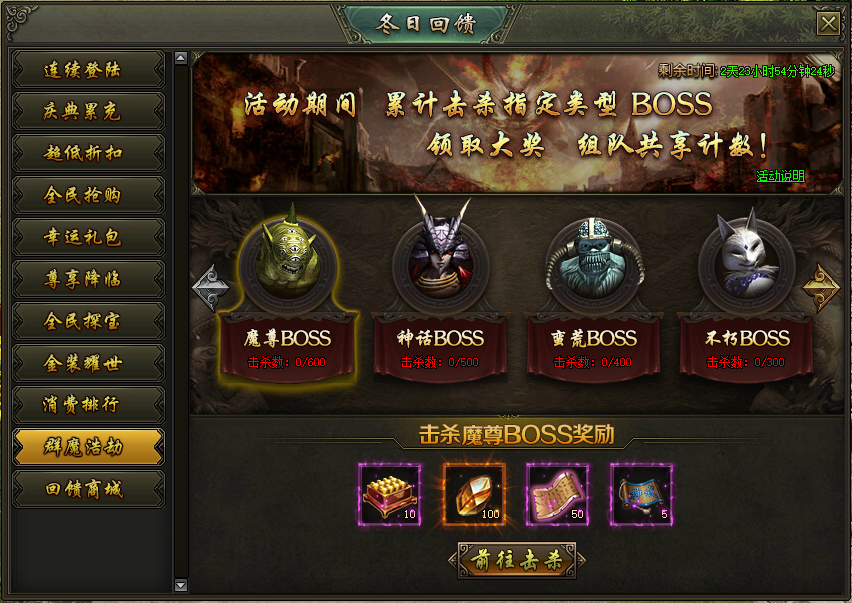
Task: Click the gold ingot chest reward icon
Action: (x=390, y=494)
